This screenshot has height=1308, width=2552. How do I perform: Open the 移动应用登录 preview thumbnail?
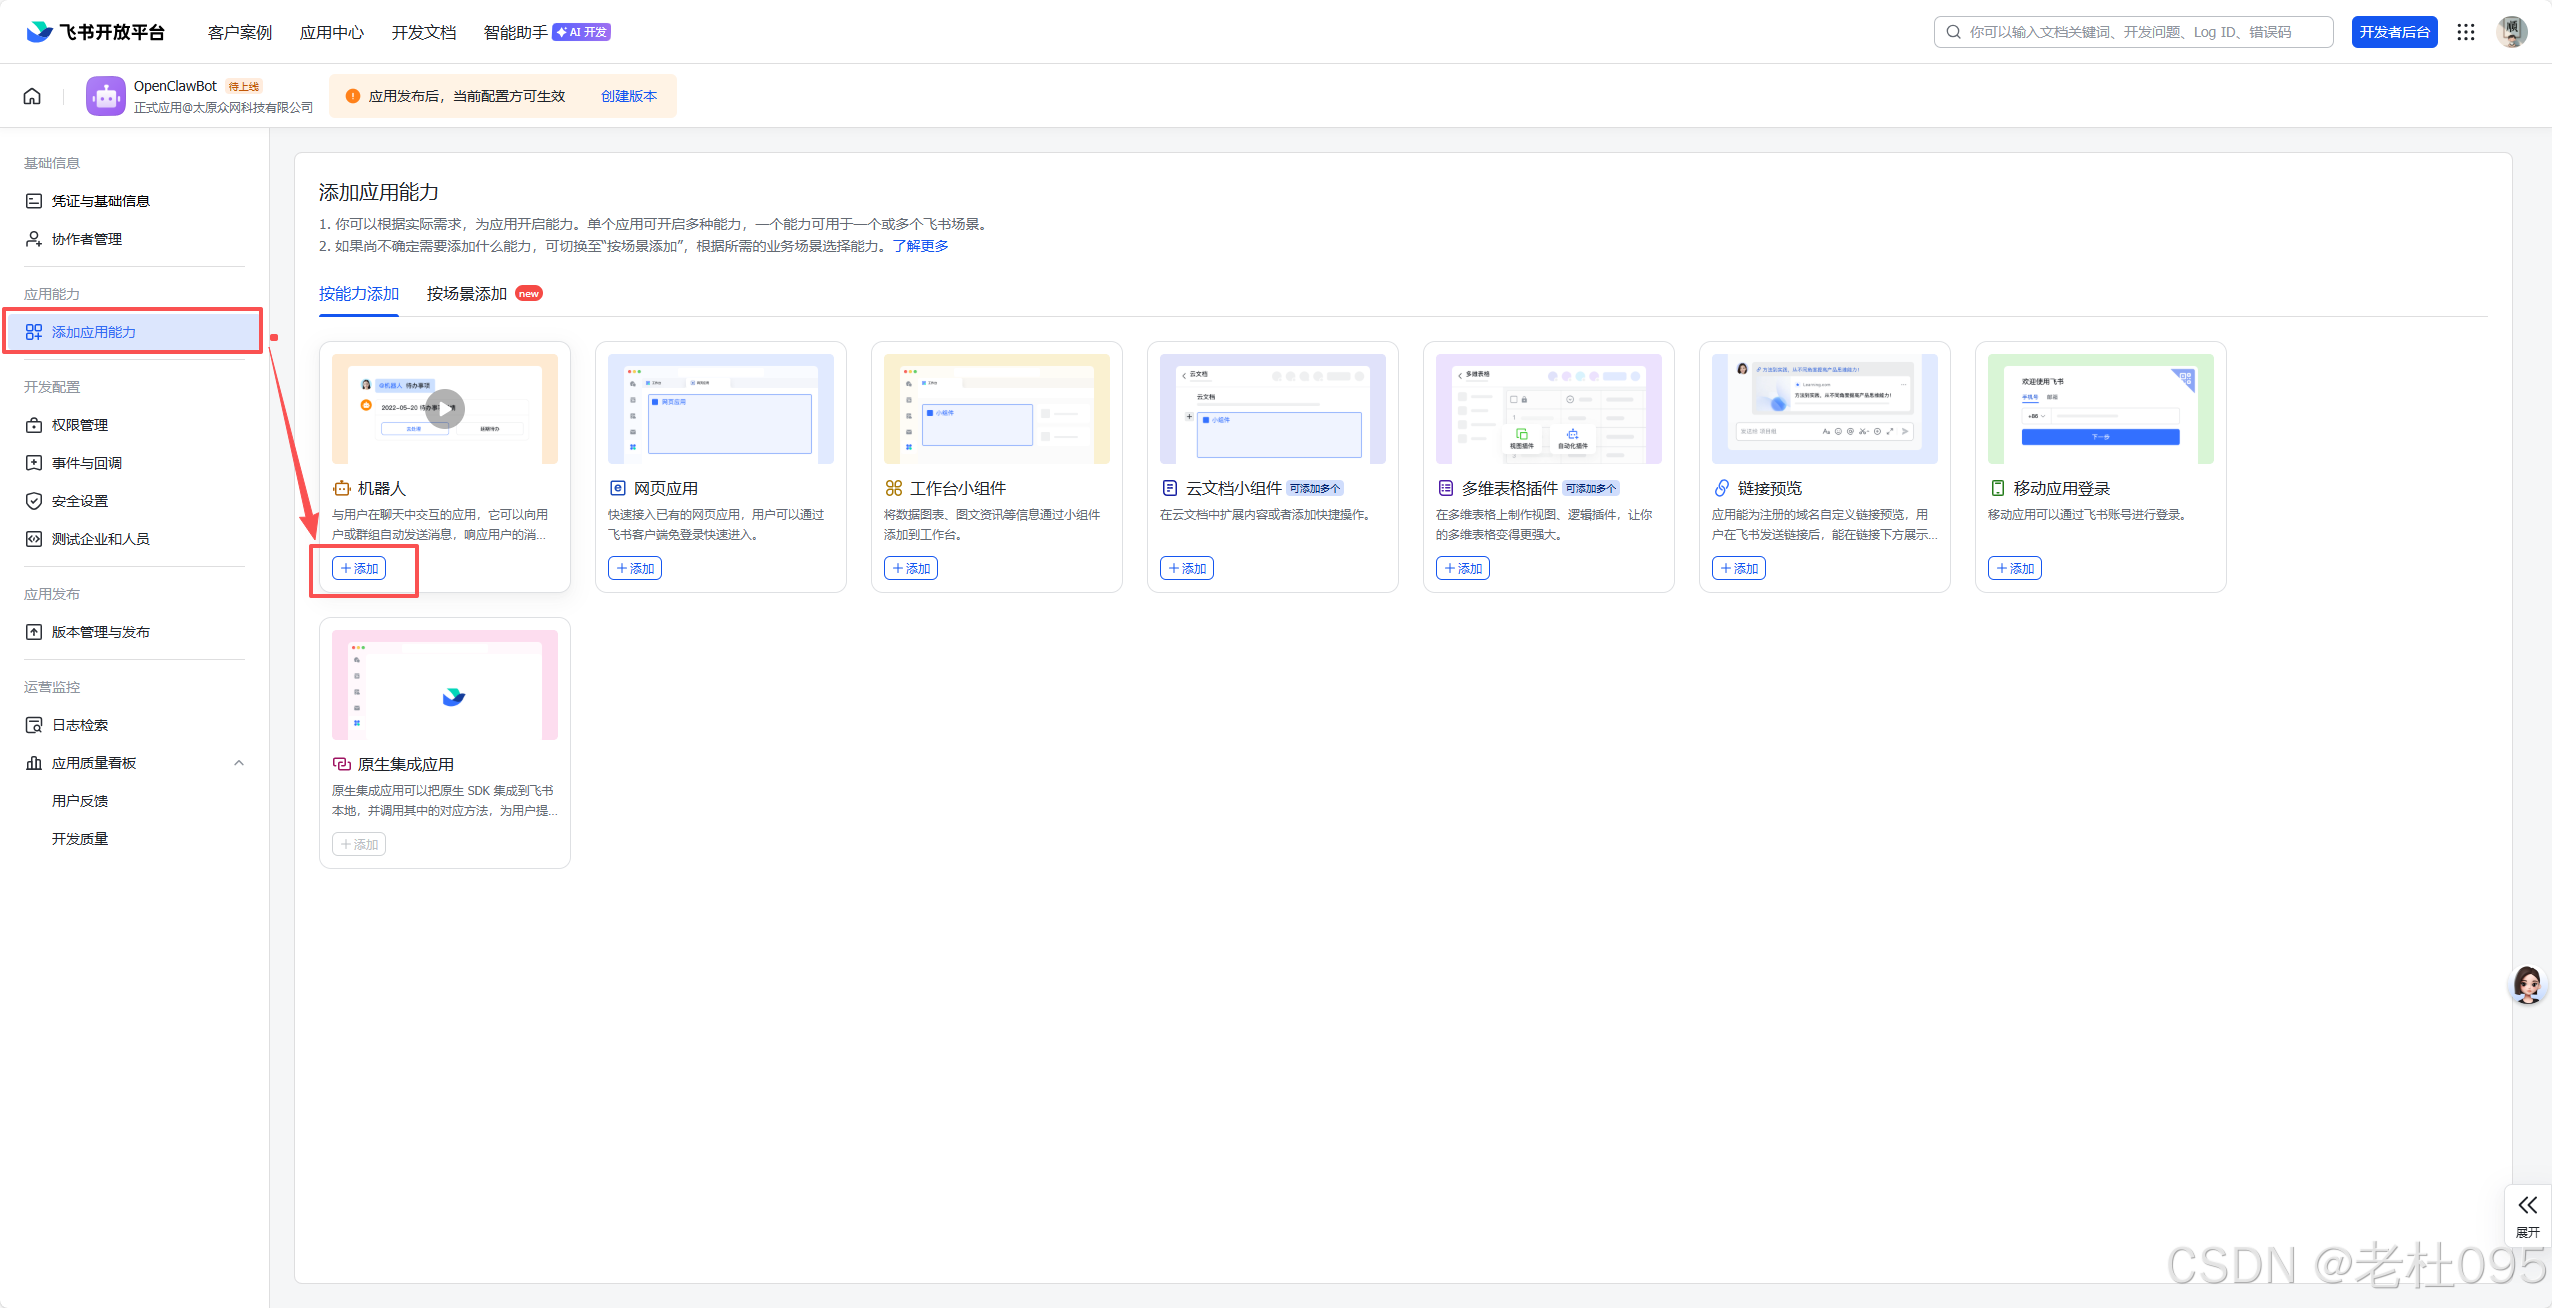(x=2100, y=408)
